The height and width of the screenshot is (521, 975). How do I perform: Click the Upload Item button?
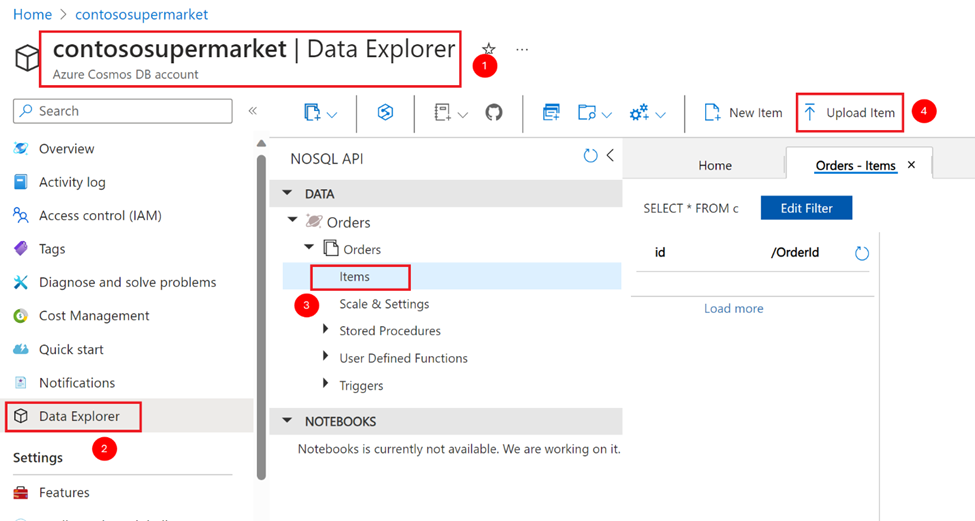click(x=849, y=113)
